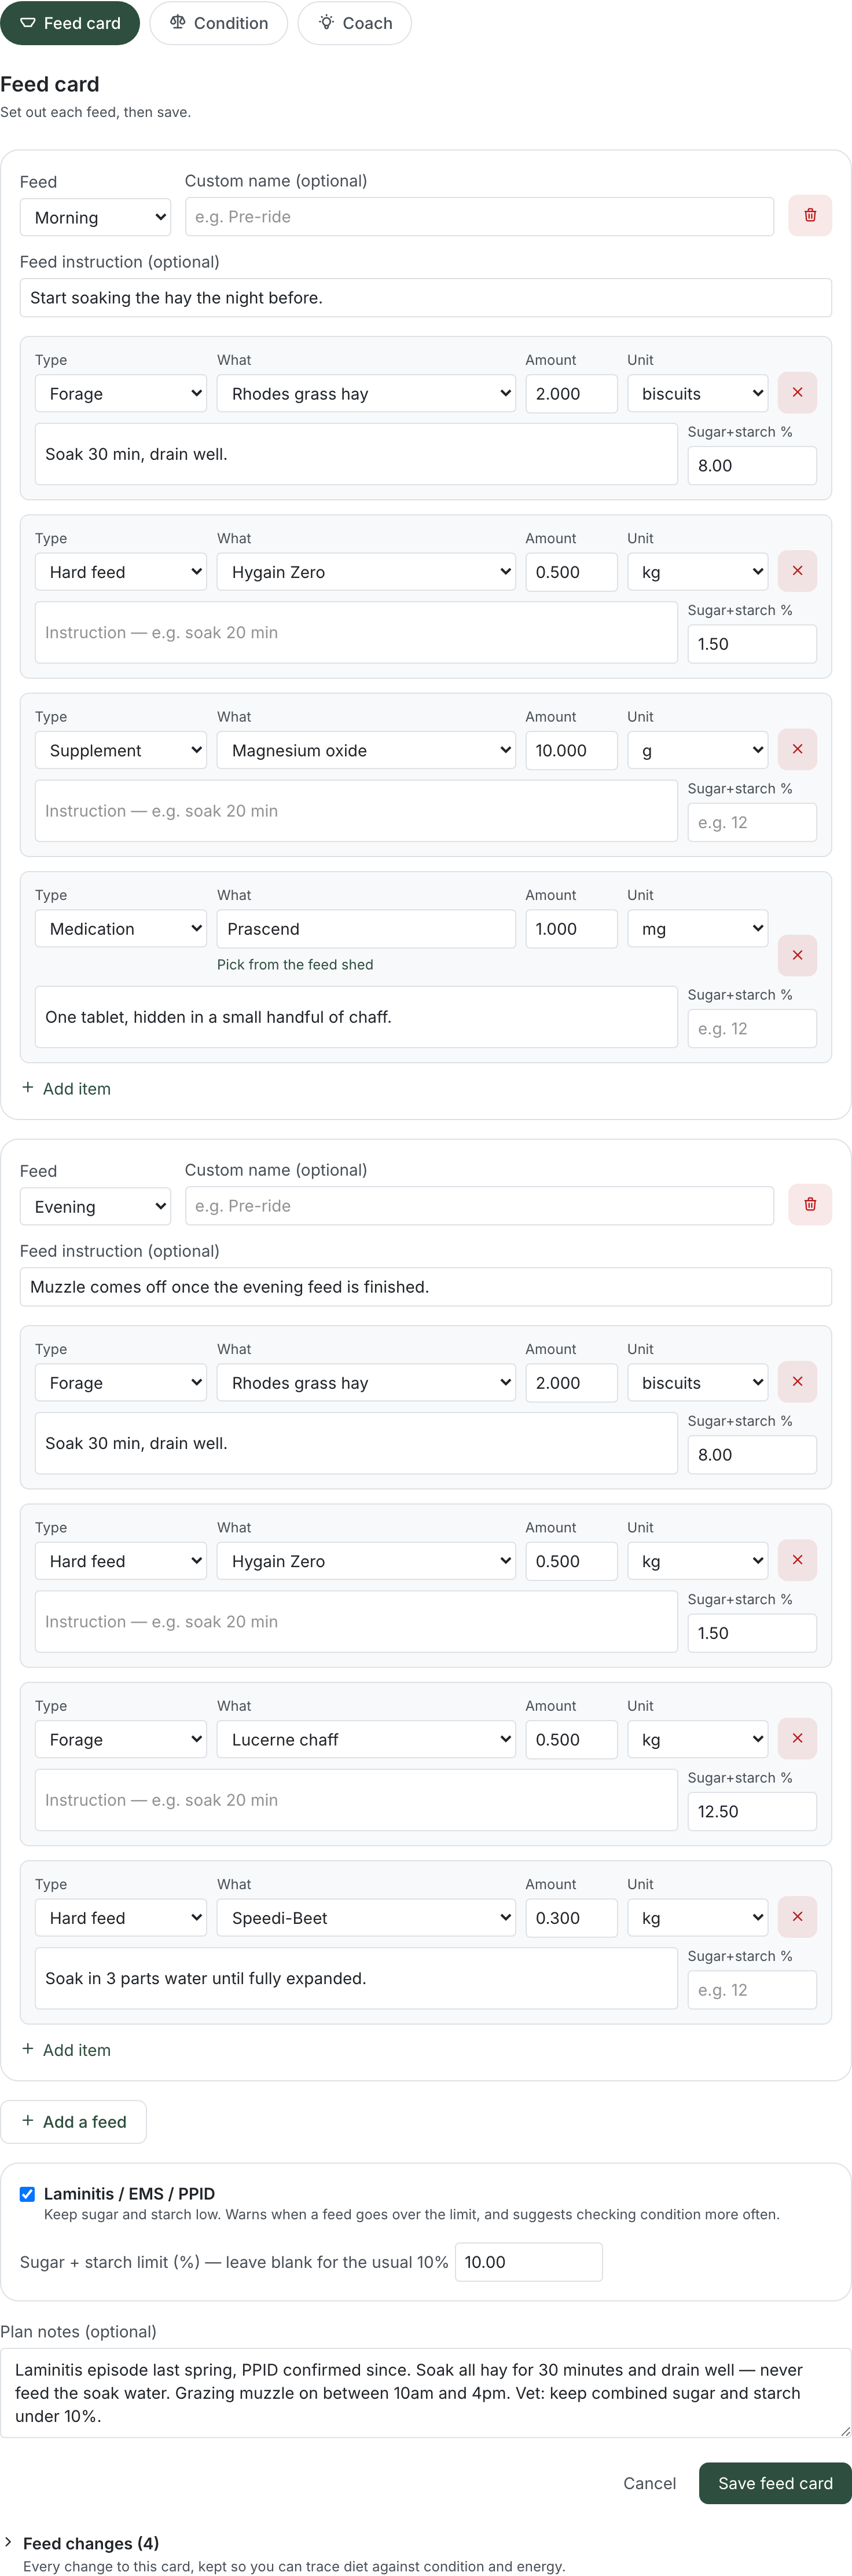Focus Speedi-Beet sugar+starch percent field
Screen dimensions: 852x2576
click(752, 1990)
